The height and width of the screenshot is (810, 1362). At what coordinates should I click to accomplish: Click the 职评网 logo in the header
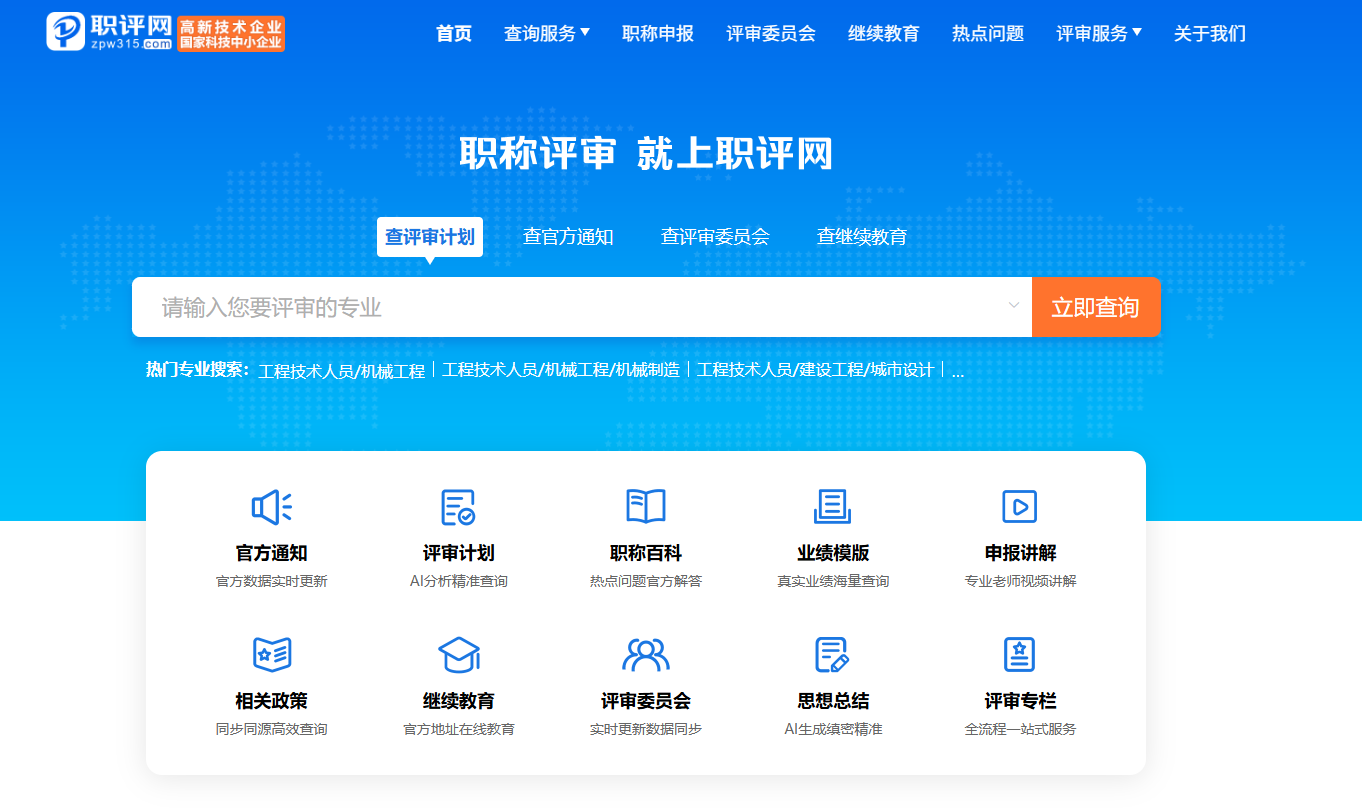pos(110,32)
